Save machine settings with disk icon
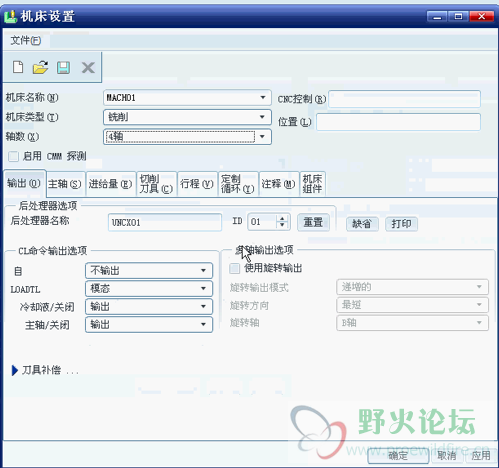The width and height of the screenshot is (499, 468). point(63,68)
